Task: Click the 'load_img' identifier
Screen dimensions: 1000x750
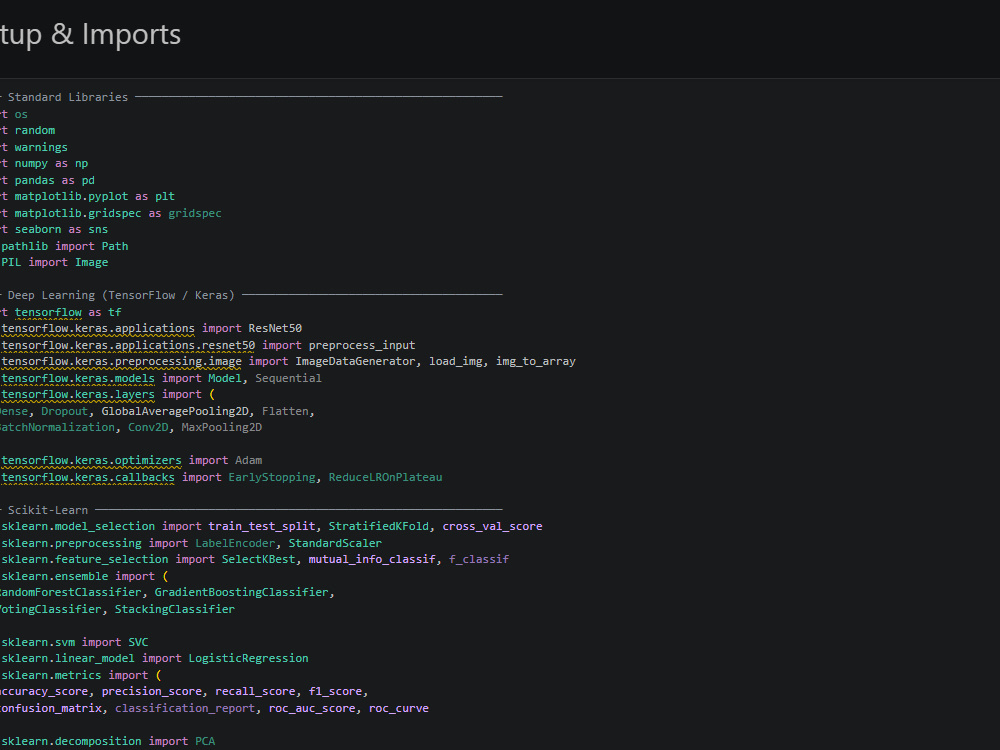Action: tap(456, 362)
